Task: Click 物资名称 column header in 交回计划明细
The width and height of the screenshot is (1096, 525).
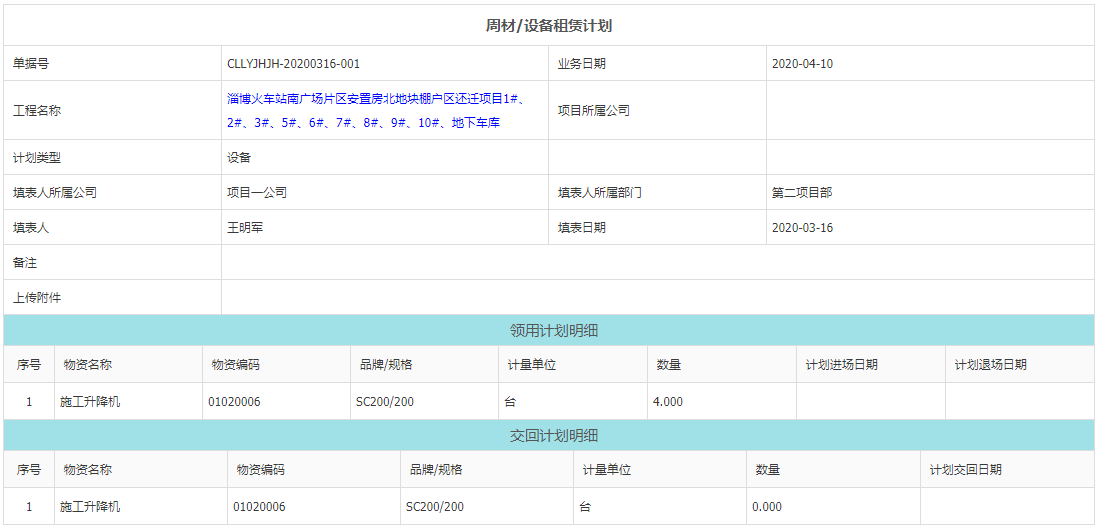Action: click(87, 469)
